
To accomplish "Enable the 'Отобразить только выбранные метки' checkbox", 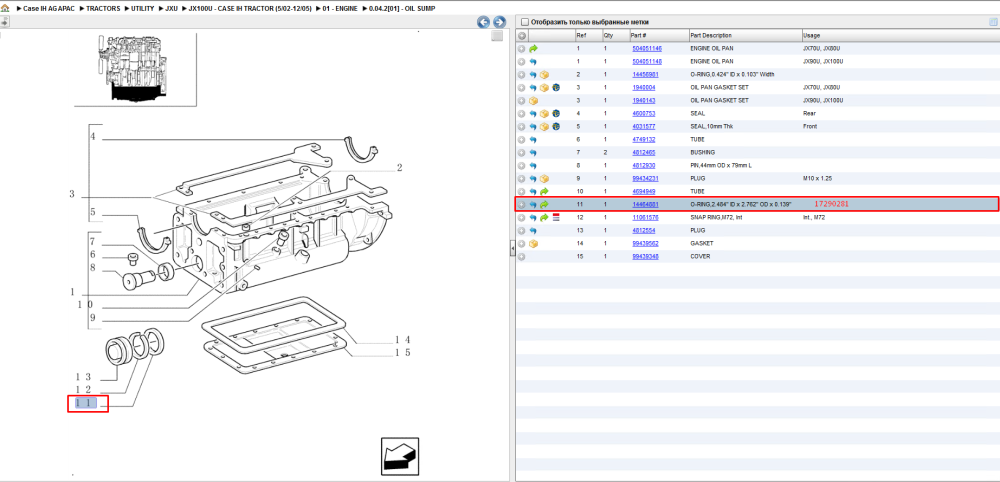I will pyautogui.click(x=525, y=22).
